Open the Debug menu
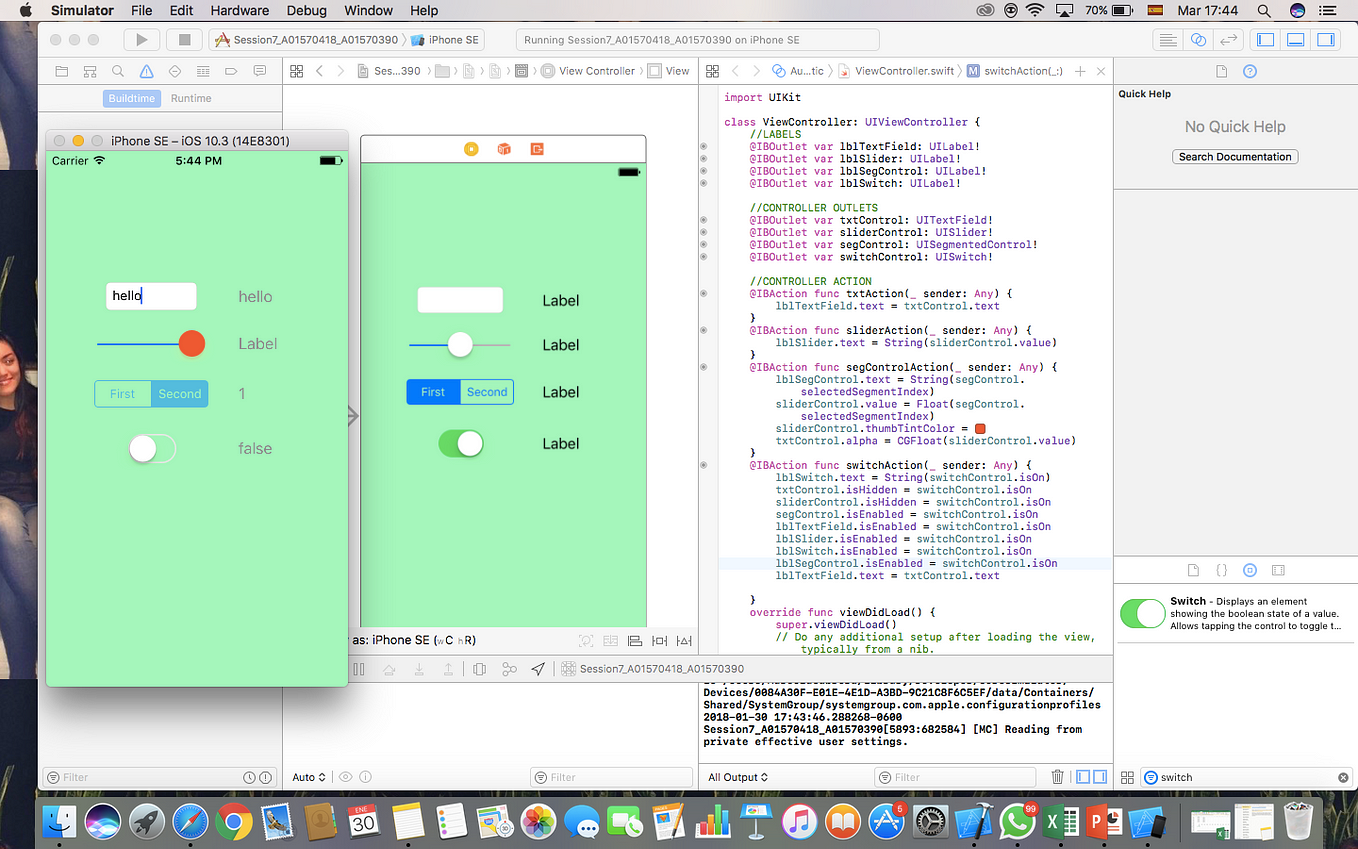Image resolution: width=1358 pixels, height=849 pixels. (307, 10)
